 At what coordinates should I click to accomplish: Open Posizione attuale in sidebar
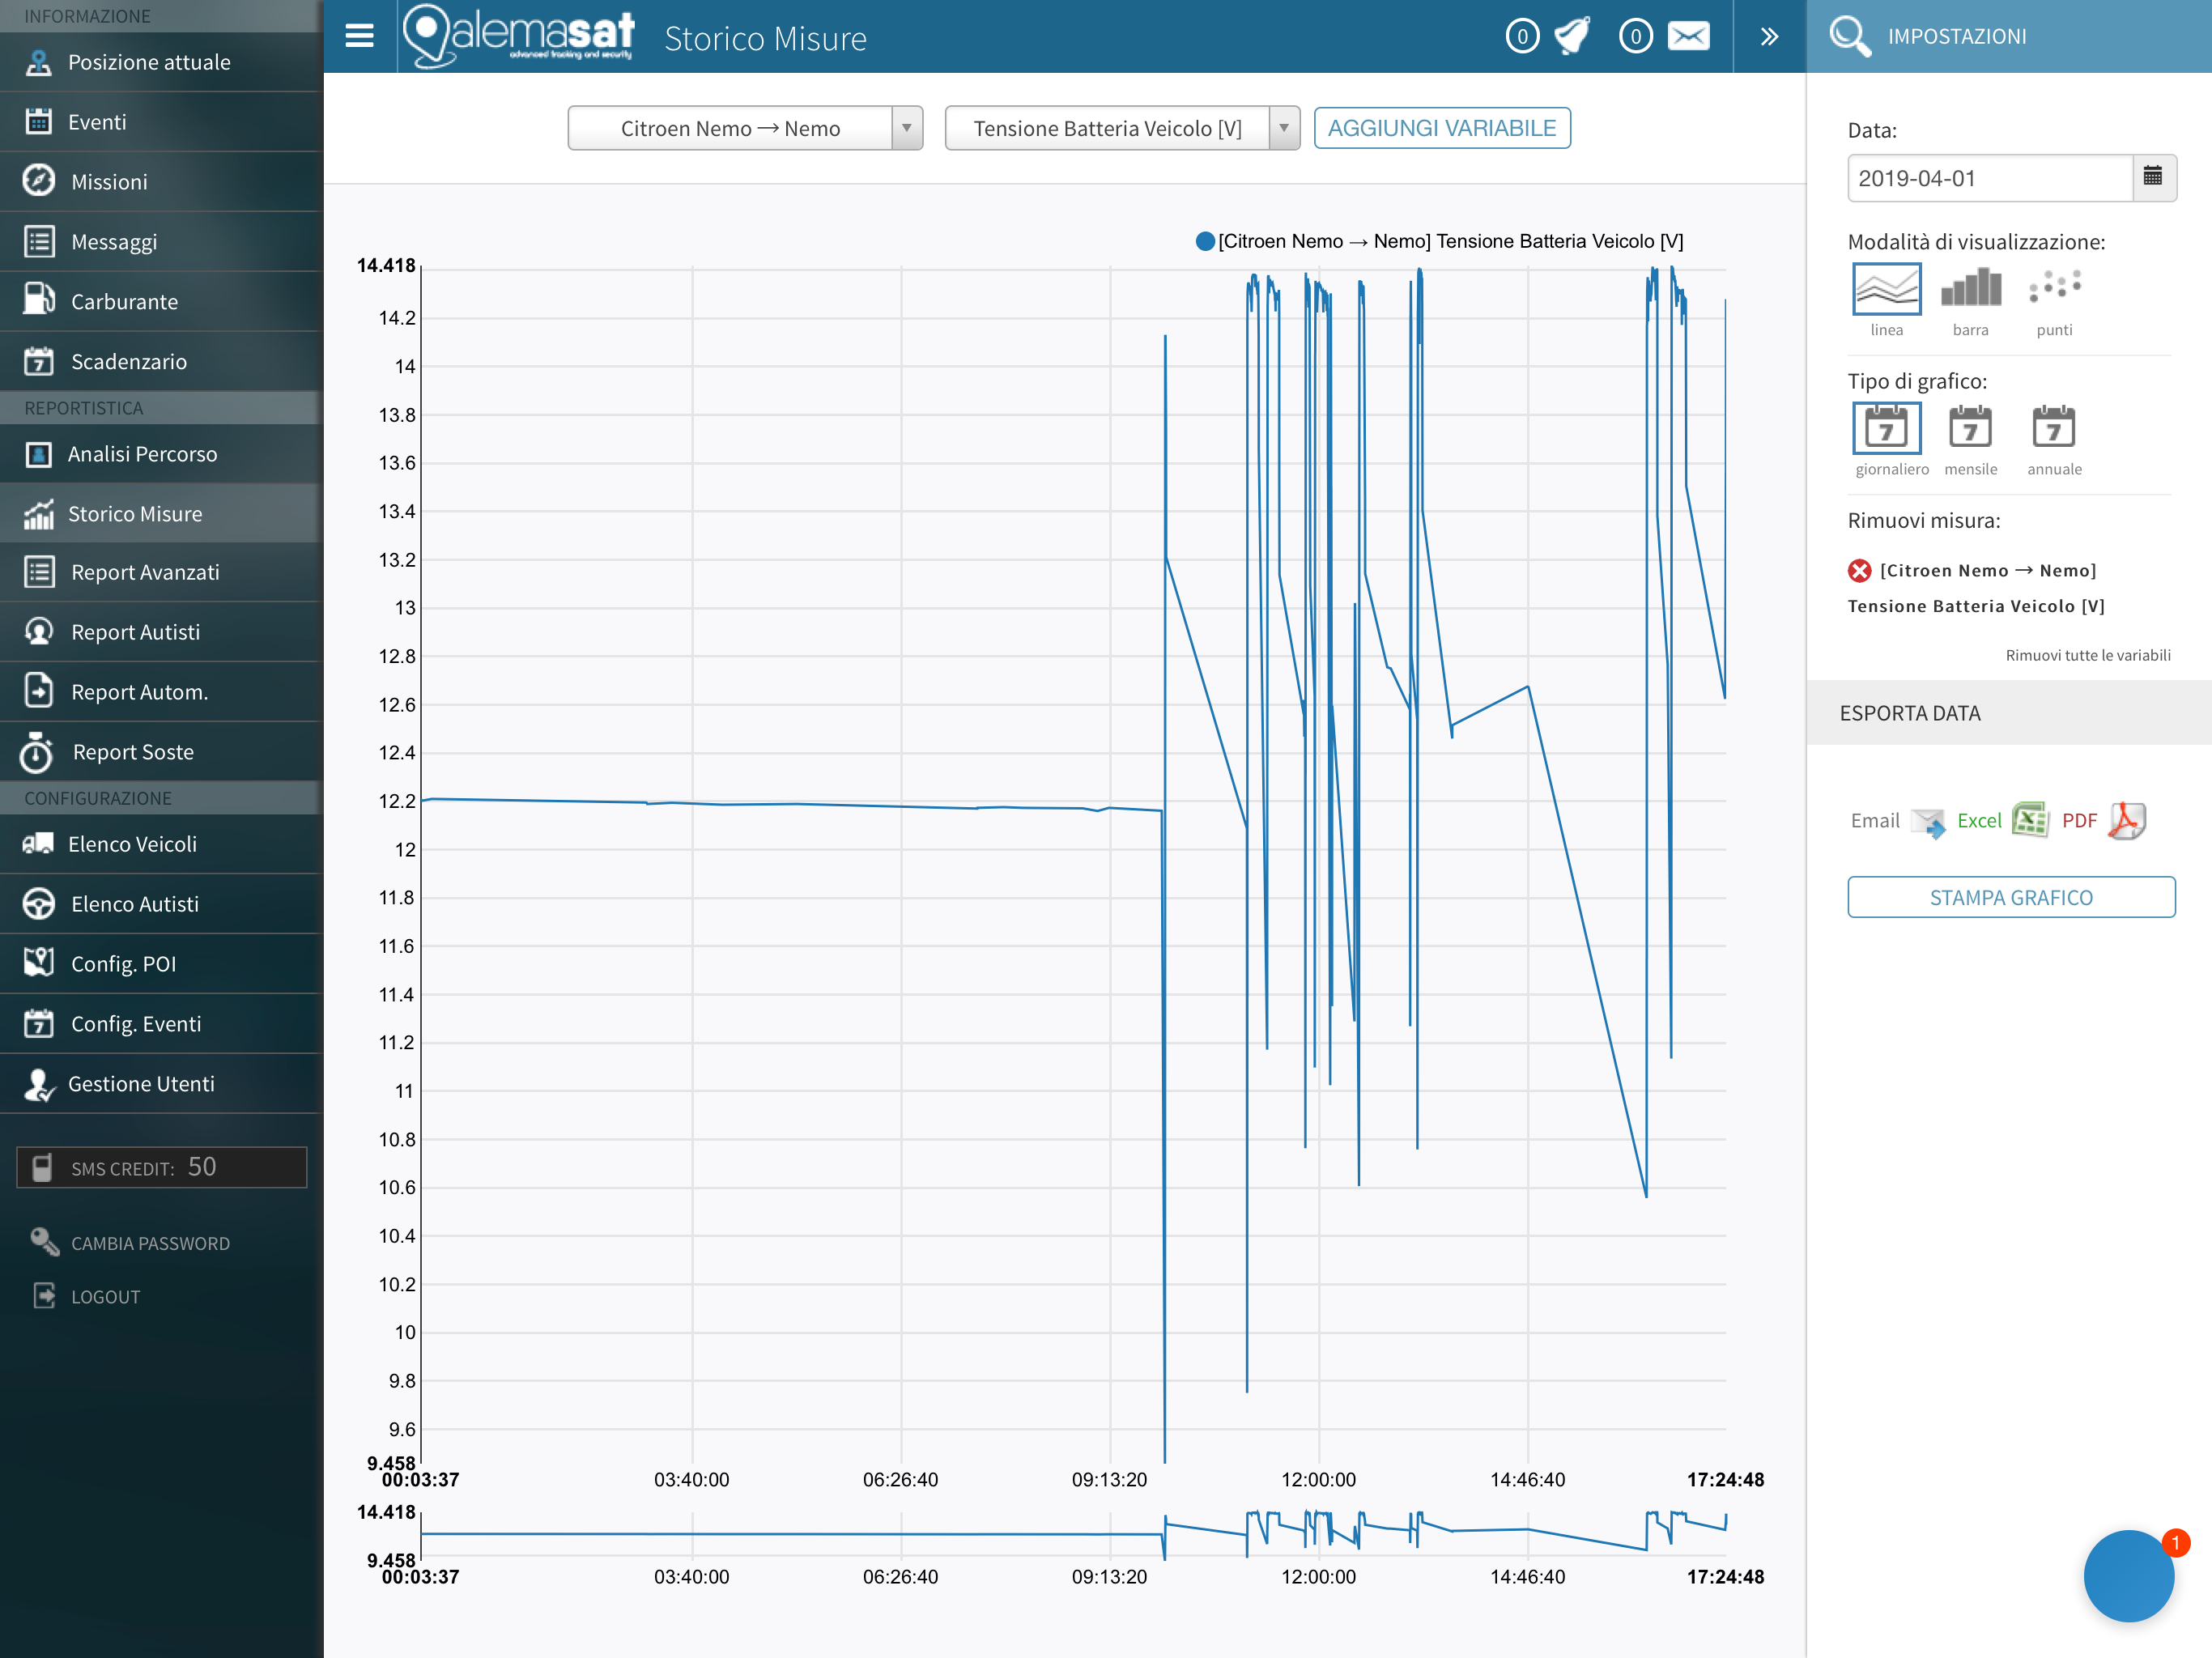click(161, 62)
